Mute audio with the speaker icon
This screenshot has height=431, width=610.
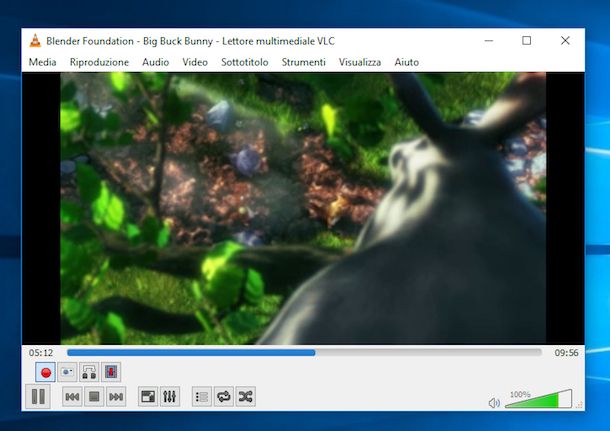point(494,403)
